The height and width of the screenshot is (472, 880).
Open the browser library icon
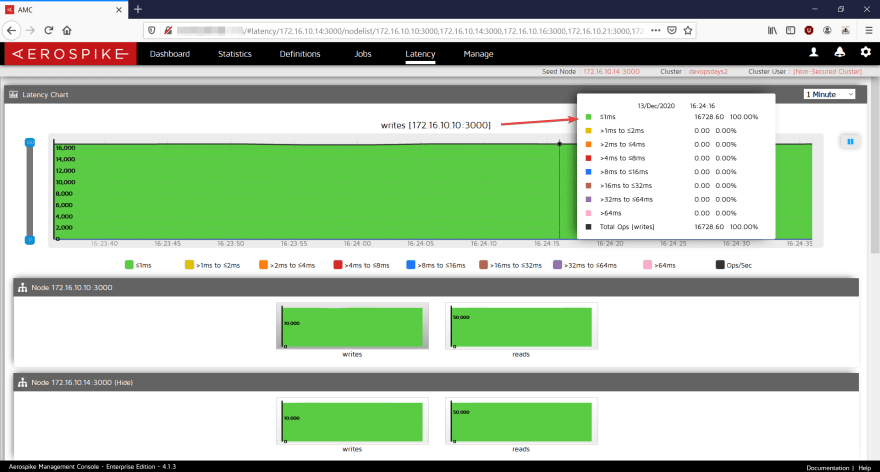tap(772, 30)
